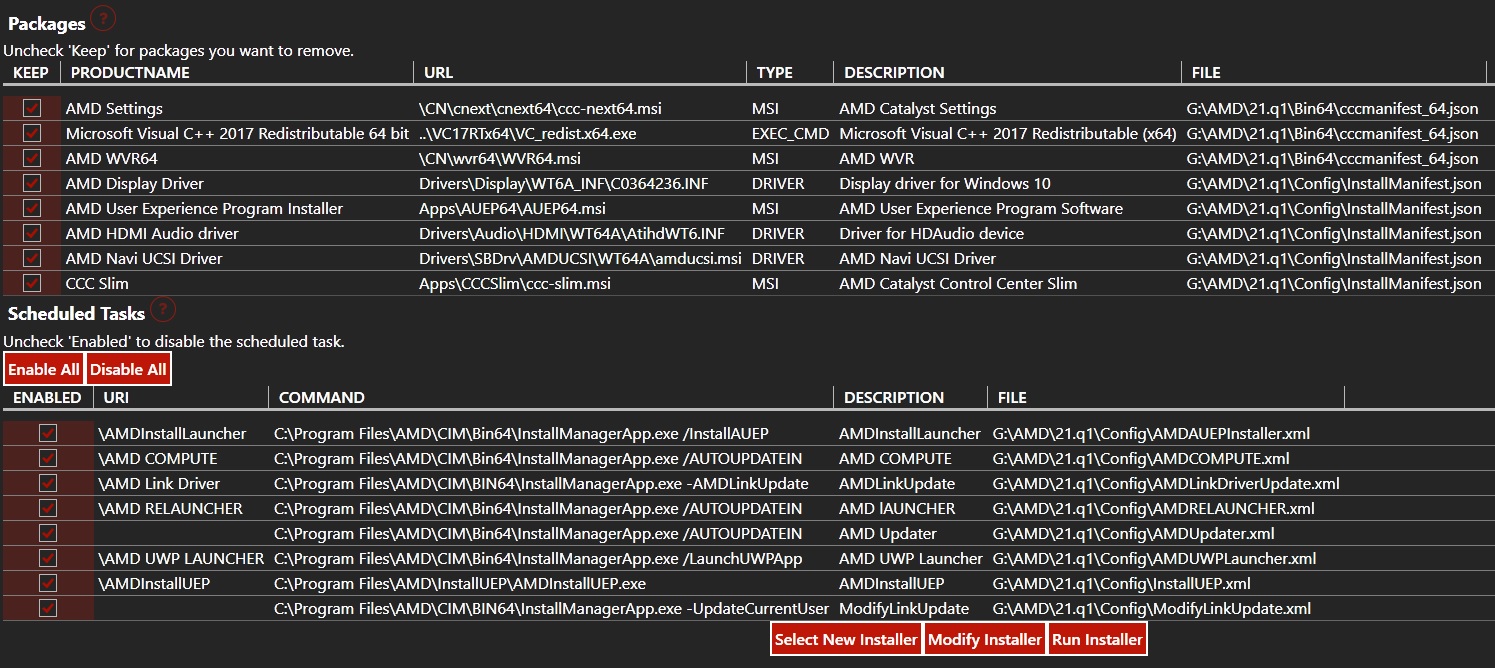Select the amducsi.msi URL cell

580,258
